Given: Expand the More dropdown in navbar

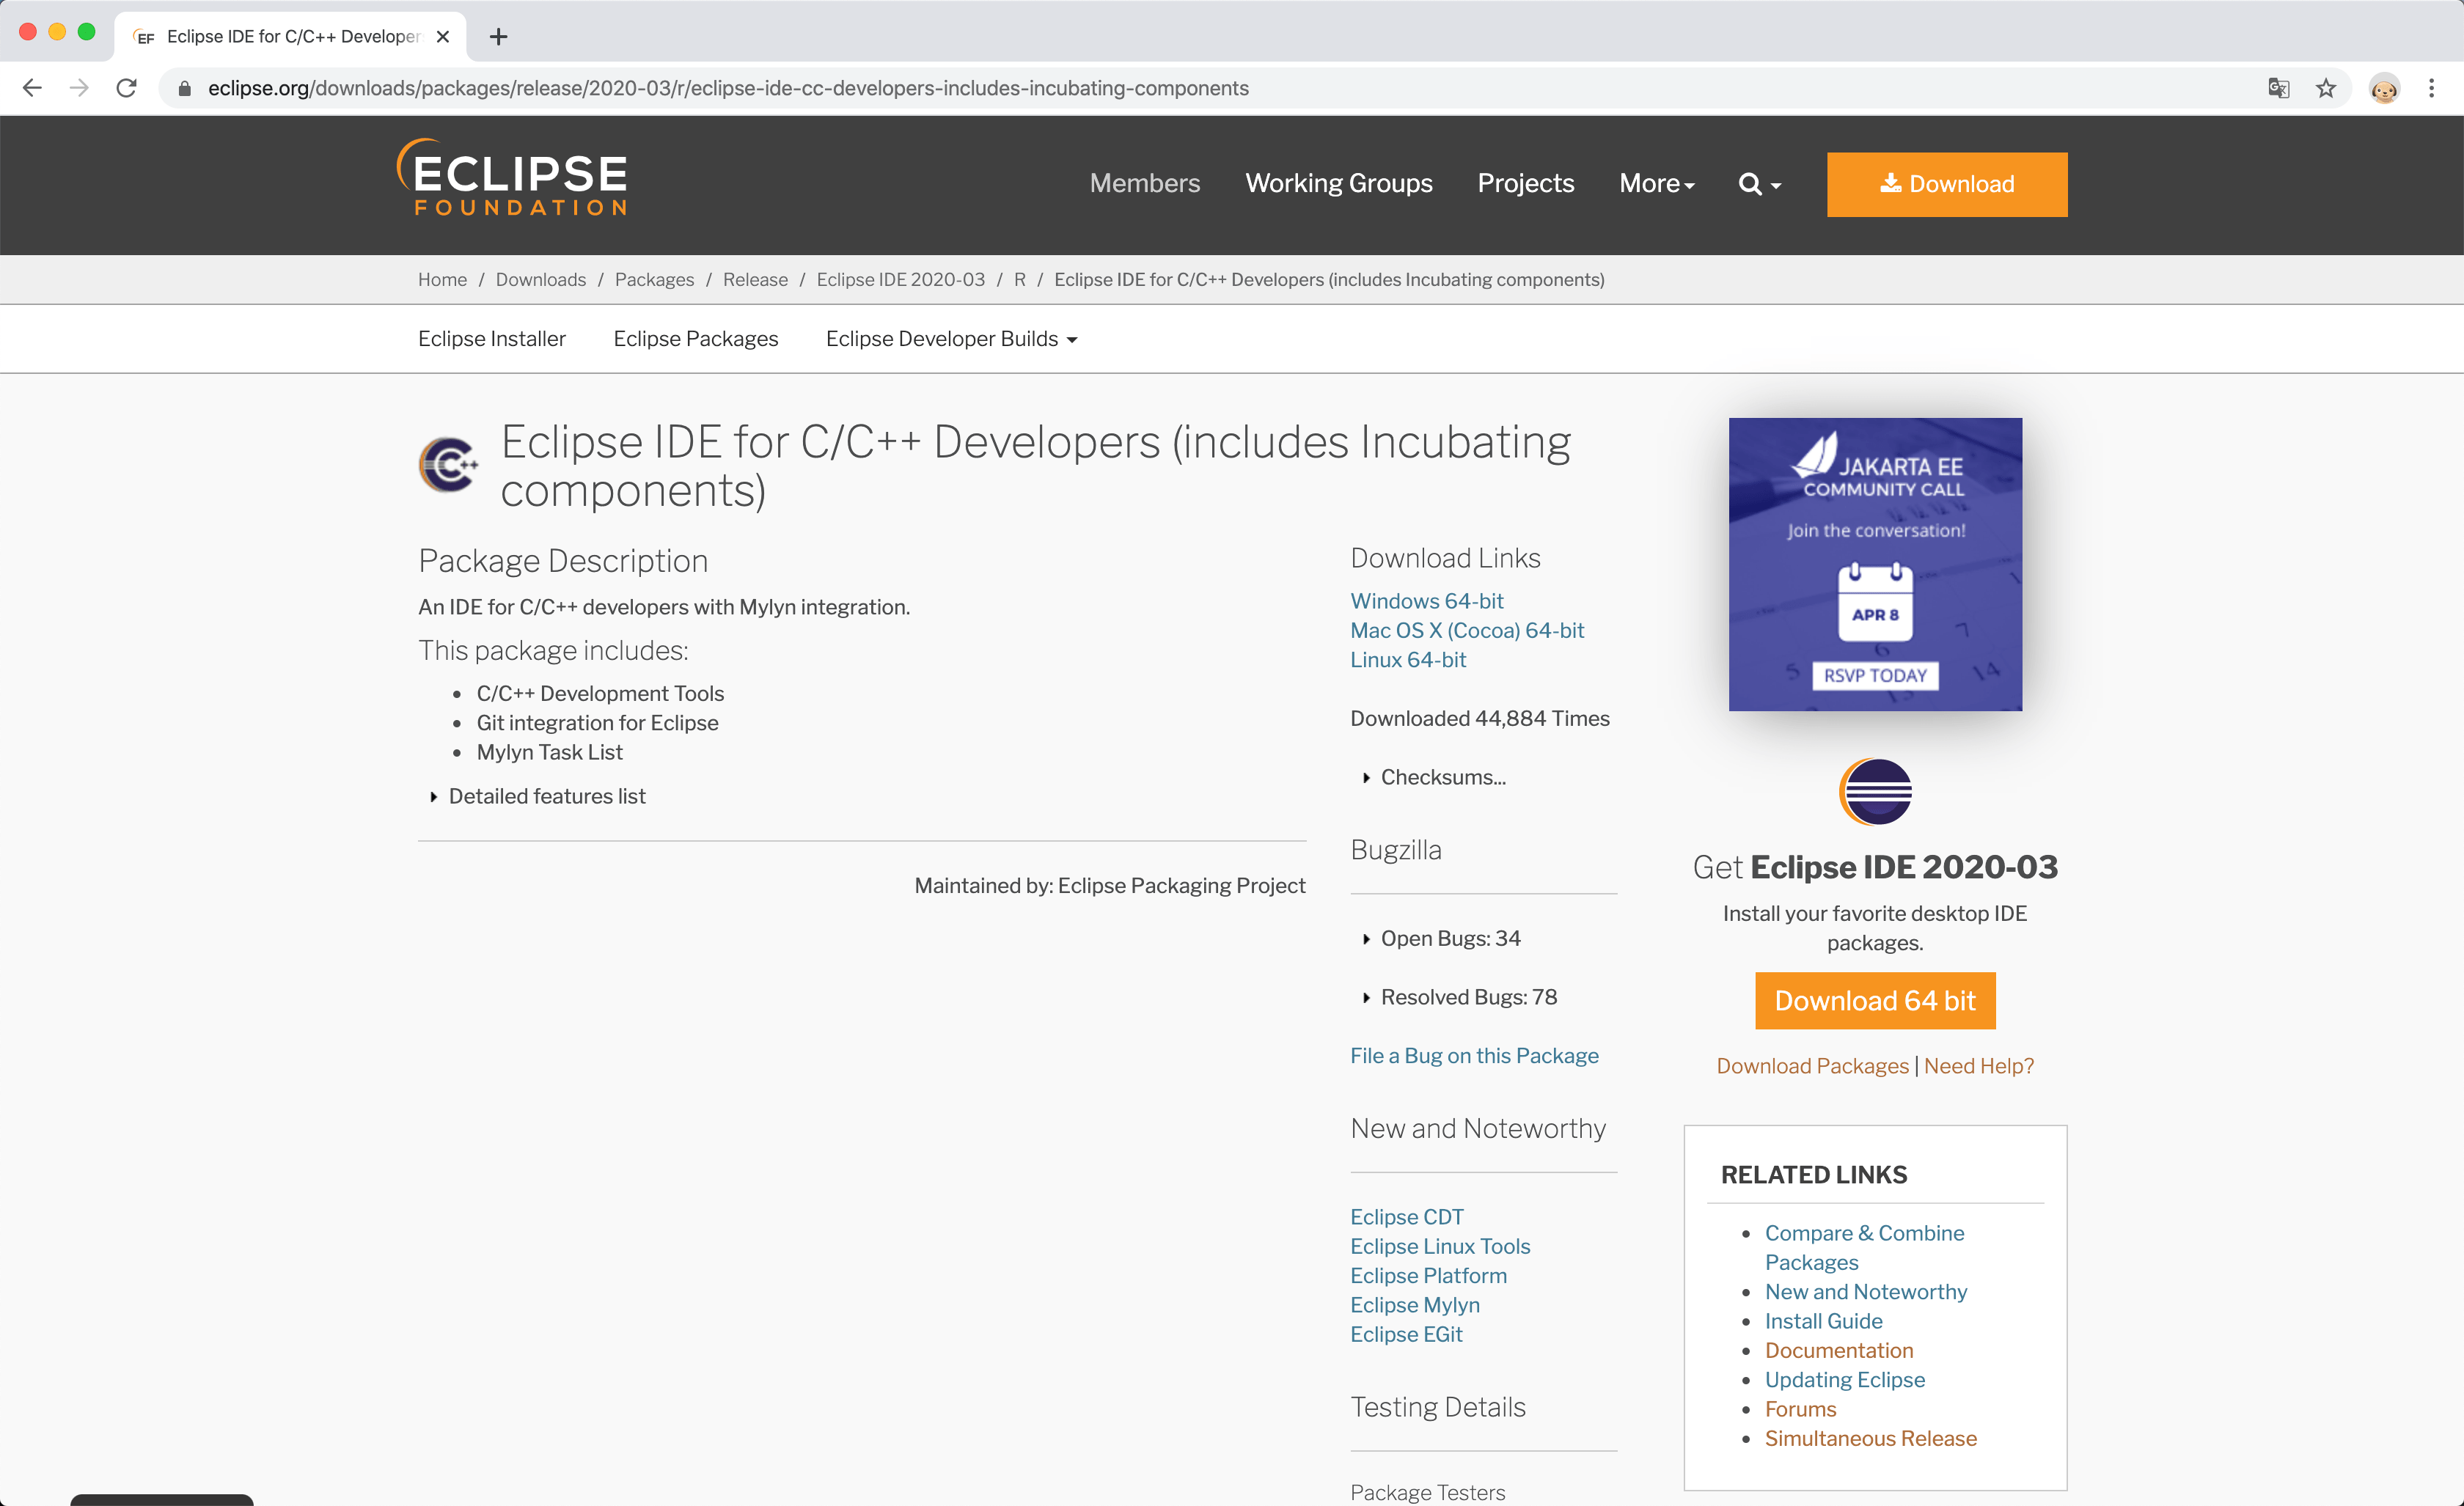Looking at the screenshot, I should pos(1657,183).
